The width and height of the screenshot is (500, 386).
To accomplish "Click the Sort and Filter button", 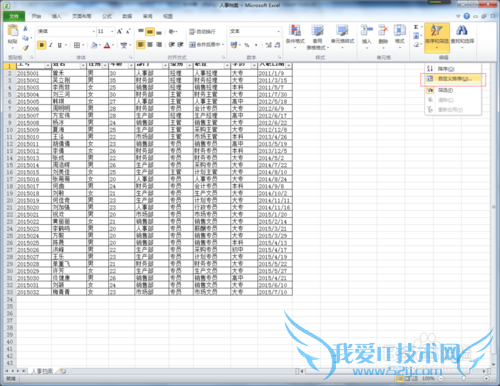I will [x=437, y=37].
